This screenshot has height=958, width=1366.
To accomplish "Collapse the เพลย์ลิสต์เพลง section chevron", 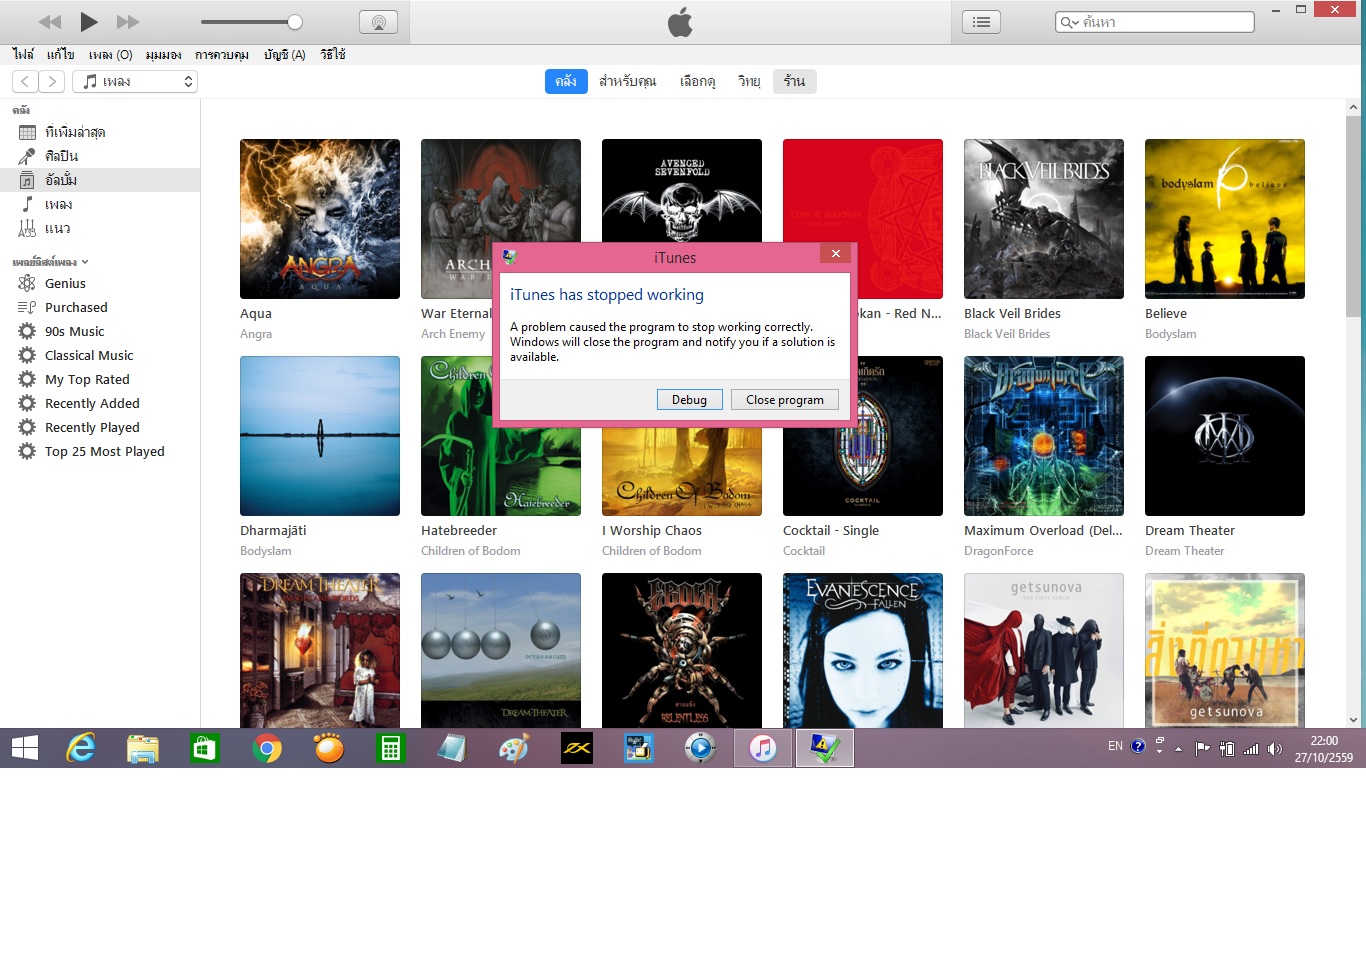I will click(x=85, y=262).
